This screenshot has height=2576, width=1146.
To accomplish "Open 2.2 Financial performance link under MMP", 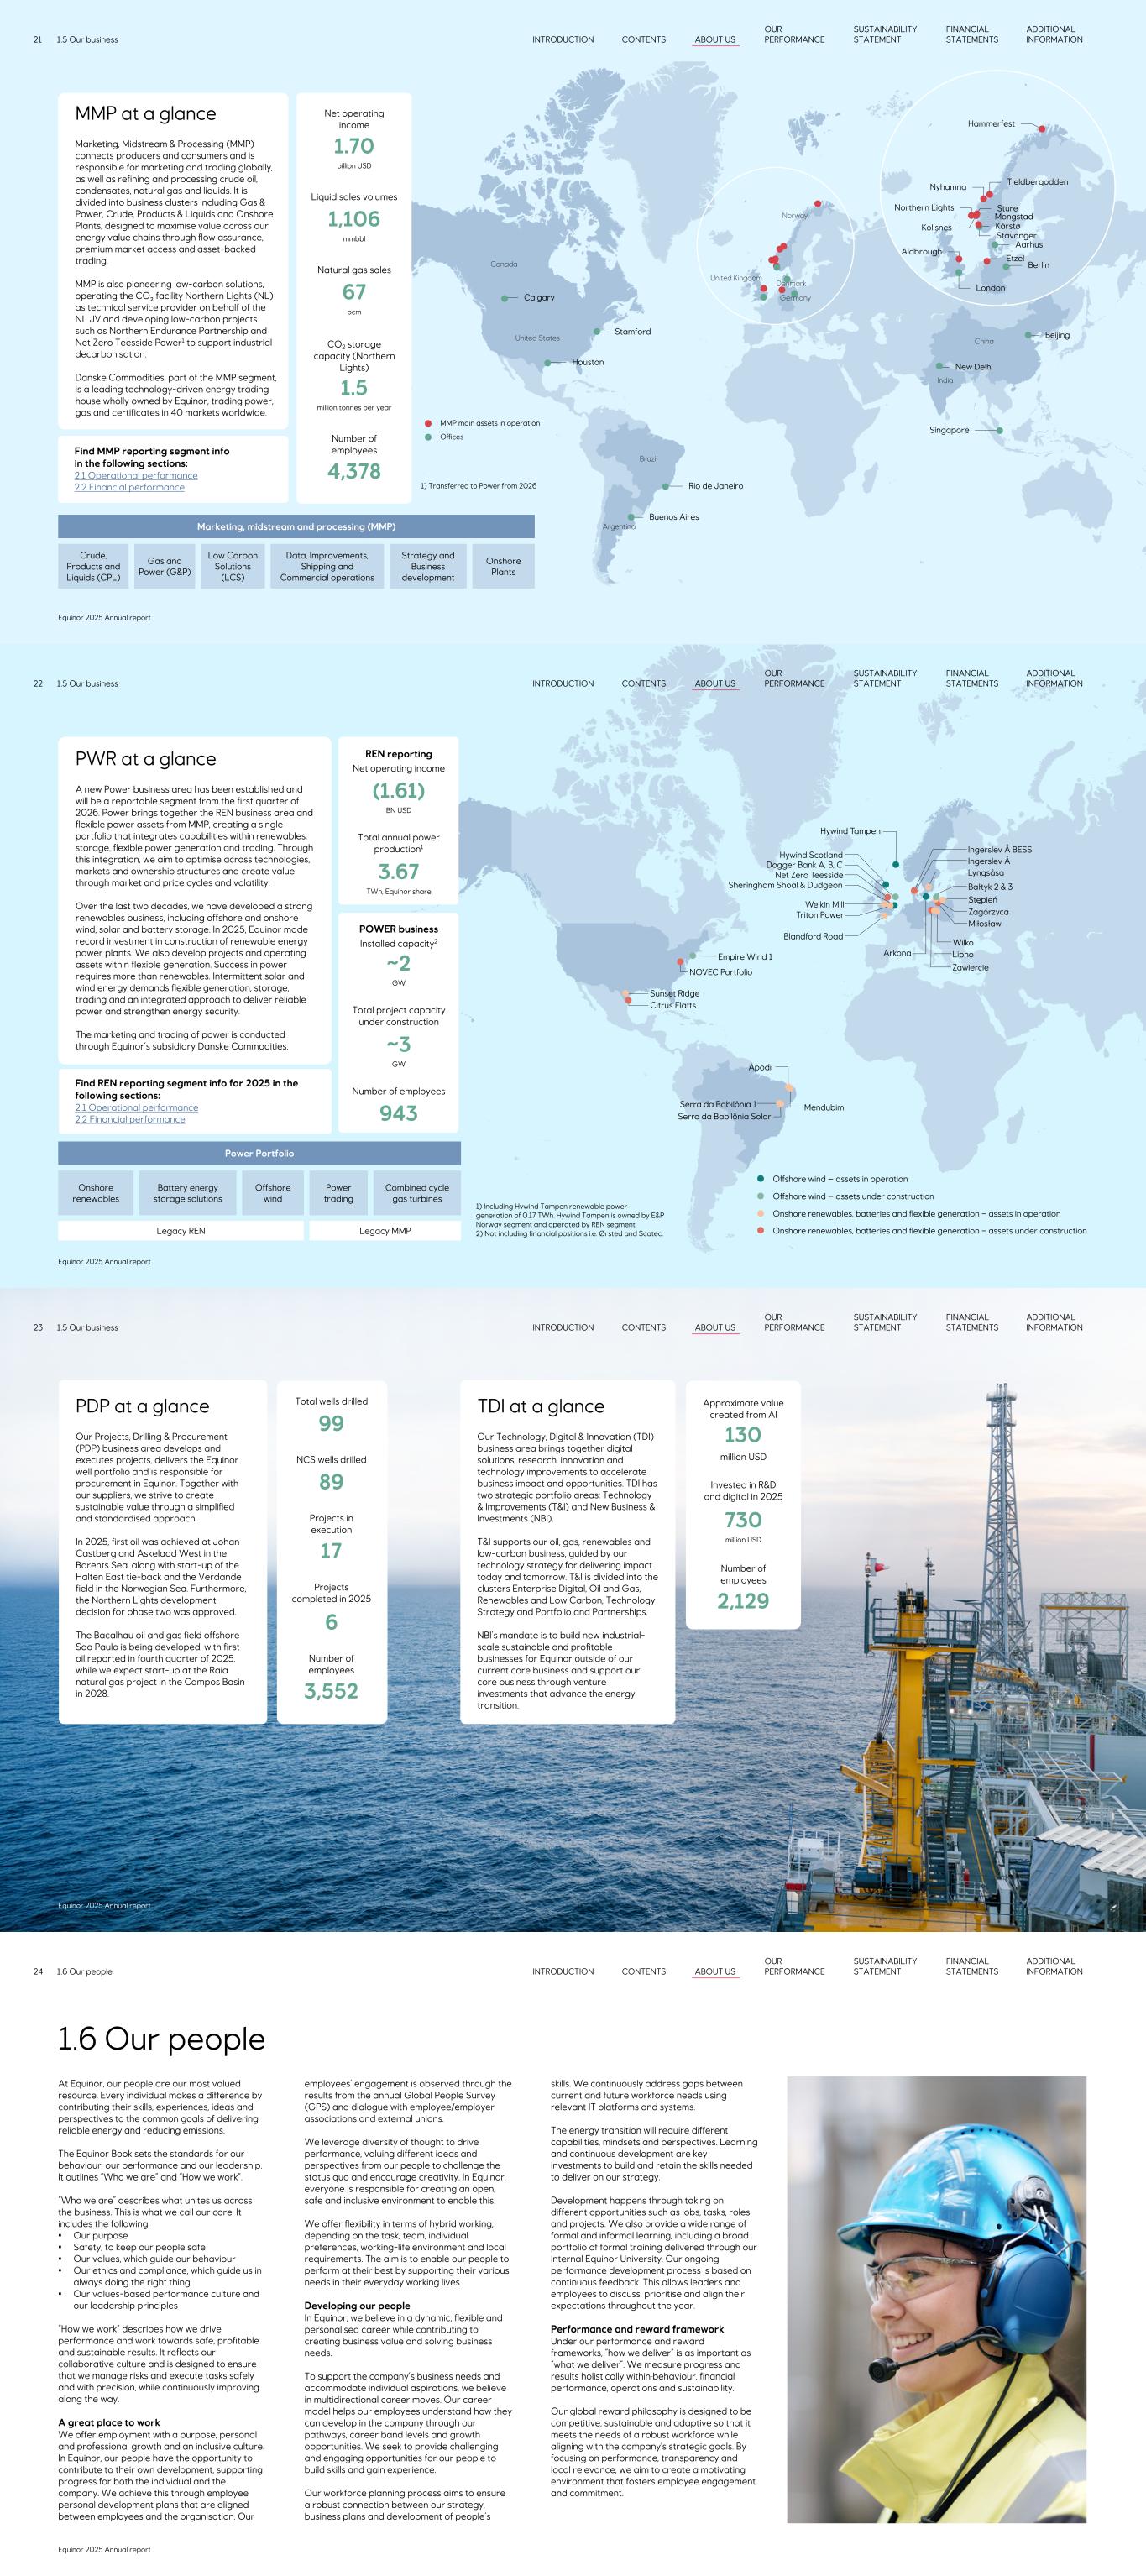I will coord(129,488).
